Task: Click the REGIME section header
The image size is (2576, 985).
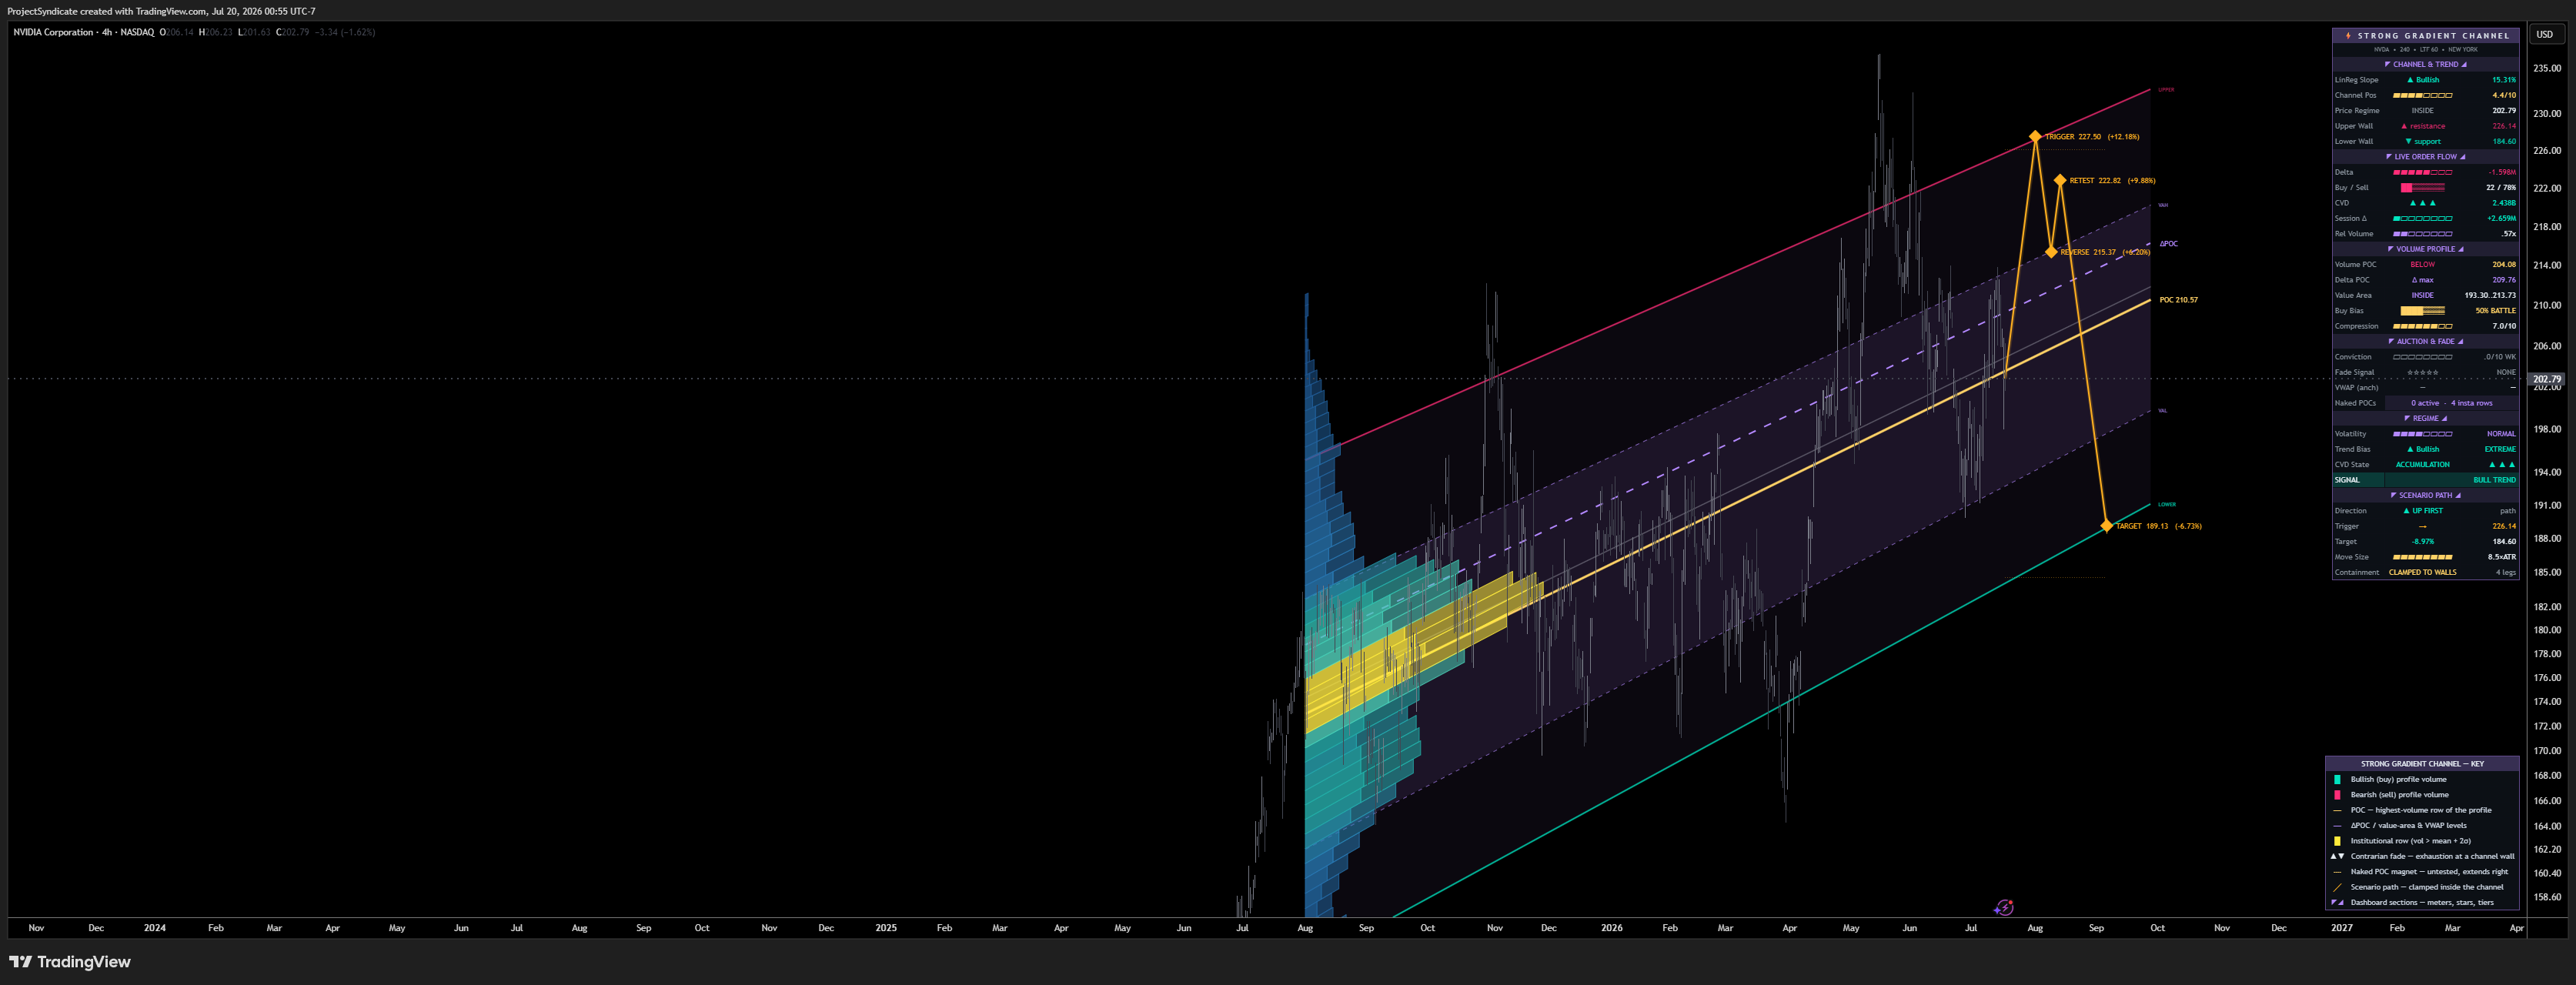Action: pyautogui.click(x=2425, y=418)
